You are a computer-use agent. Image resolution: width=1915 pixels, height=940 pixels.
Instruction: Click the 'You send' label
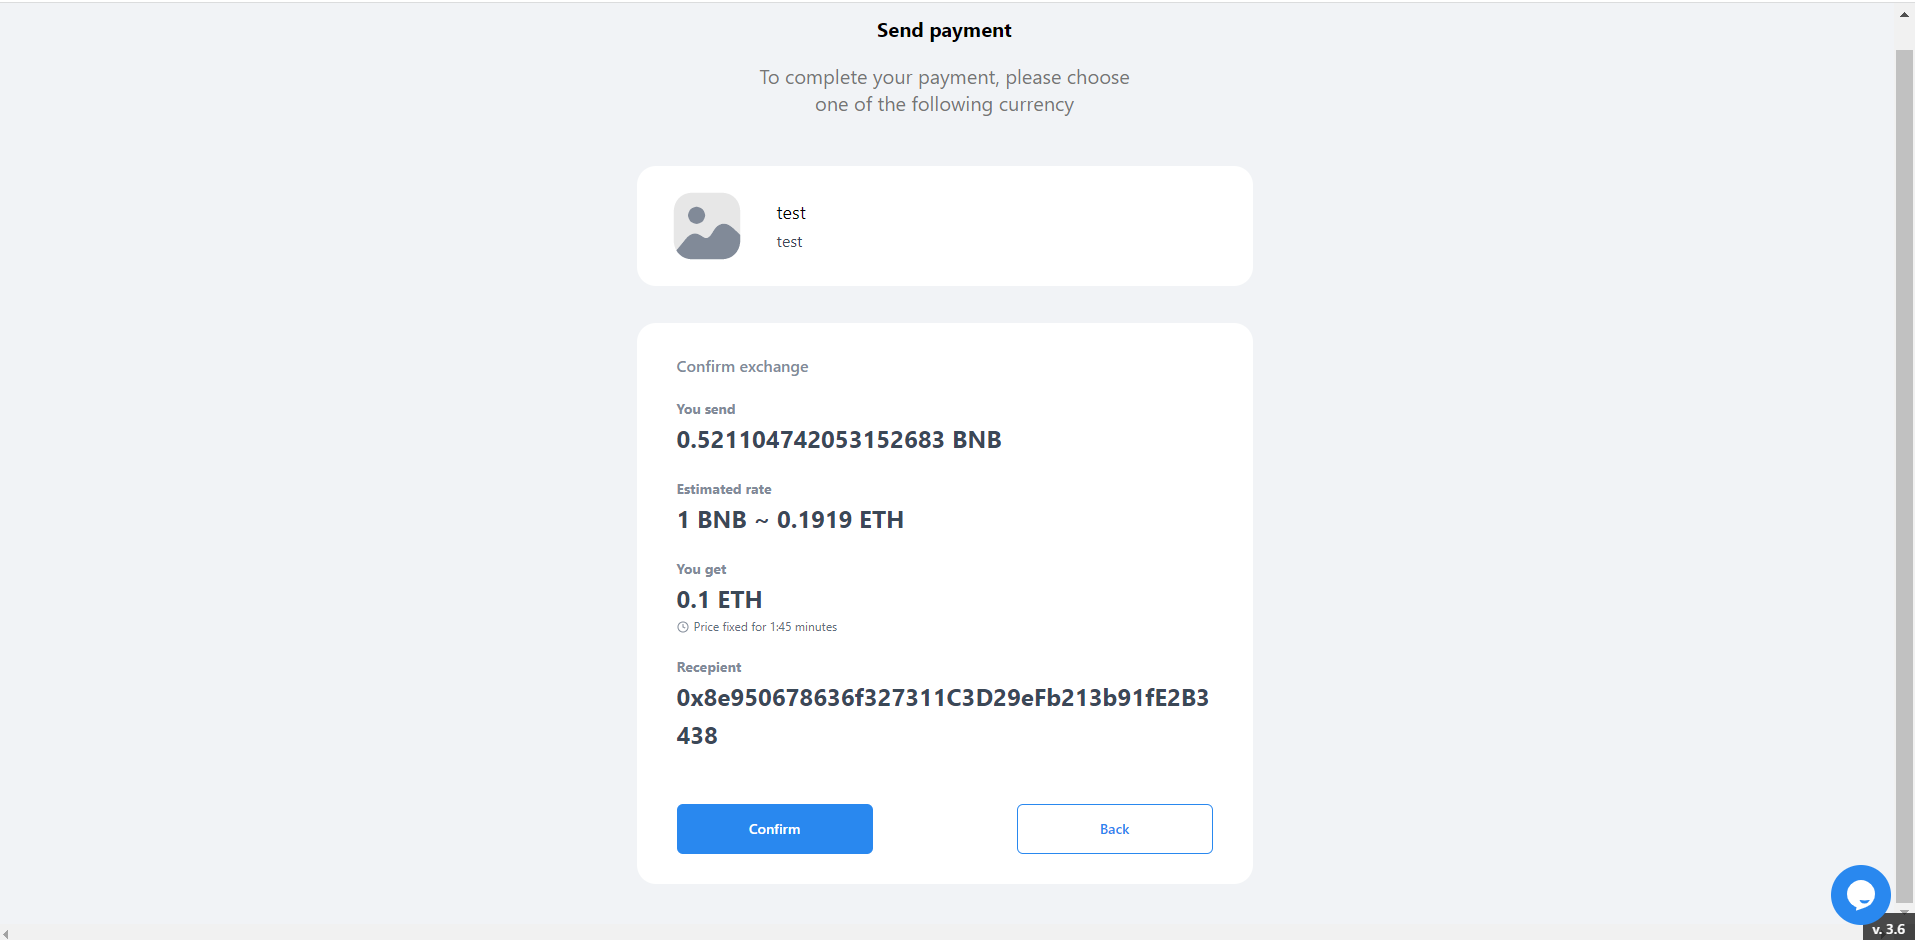click(x=706, y=409)
